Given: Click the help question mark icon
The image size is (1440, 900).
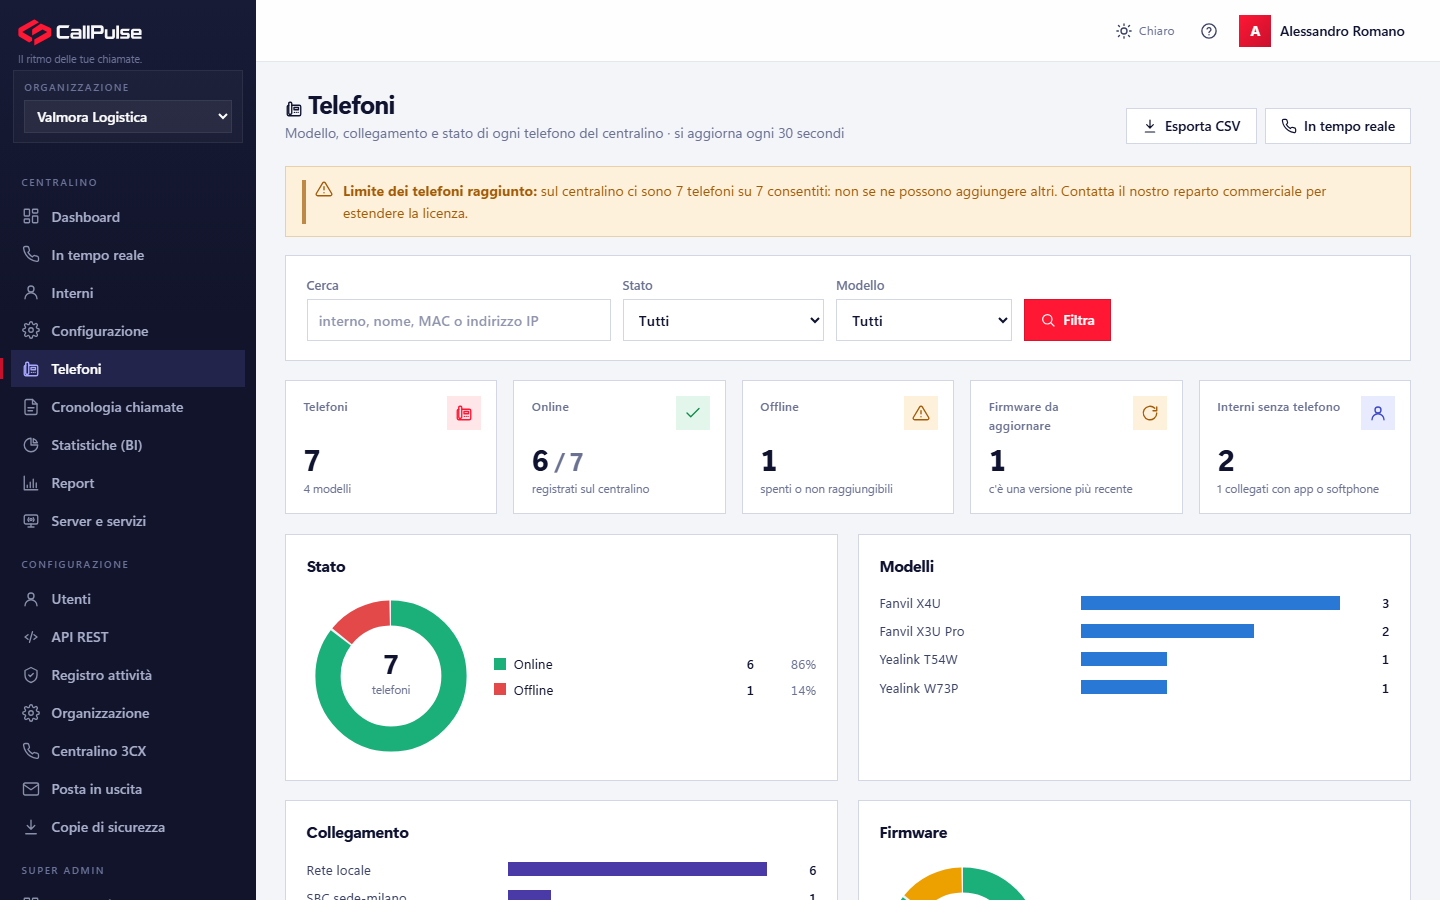Looking at the screenshot, I should tap(1209, 31).
